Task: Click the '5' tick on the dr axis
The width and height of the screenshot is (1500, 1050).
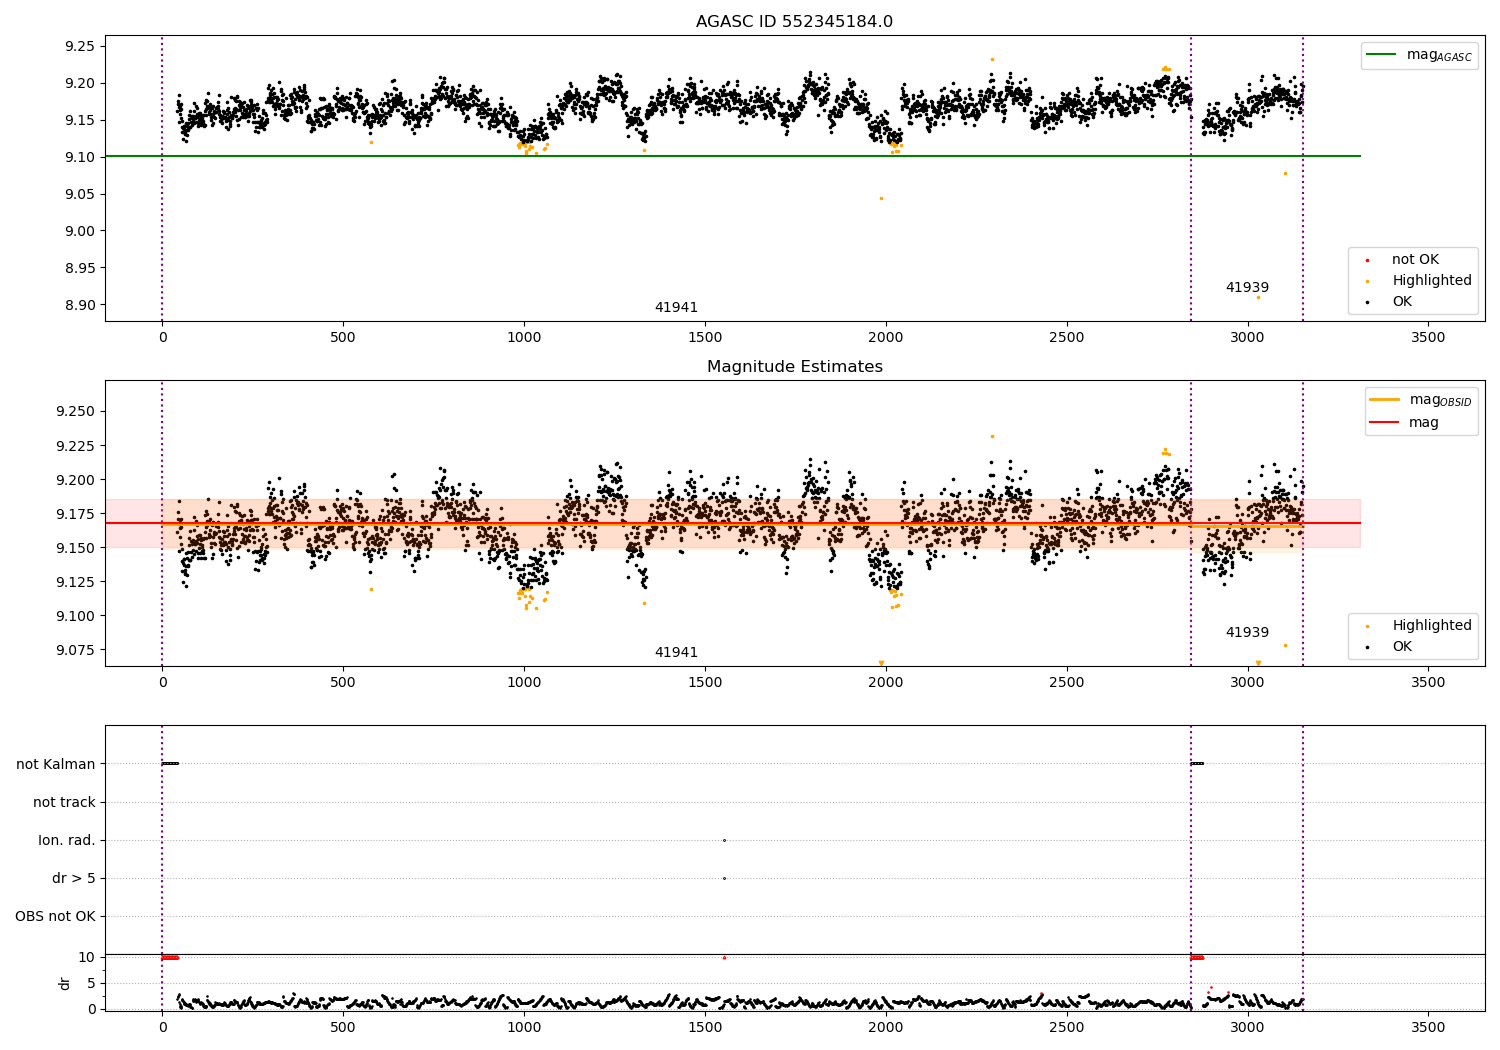Action: 91,984
